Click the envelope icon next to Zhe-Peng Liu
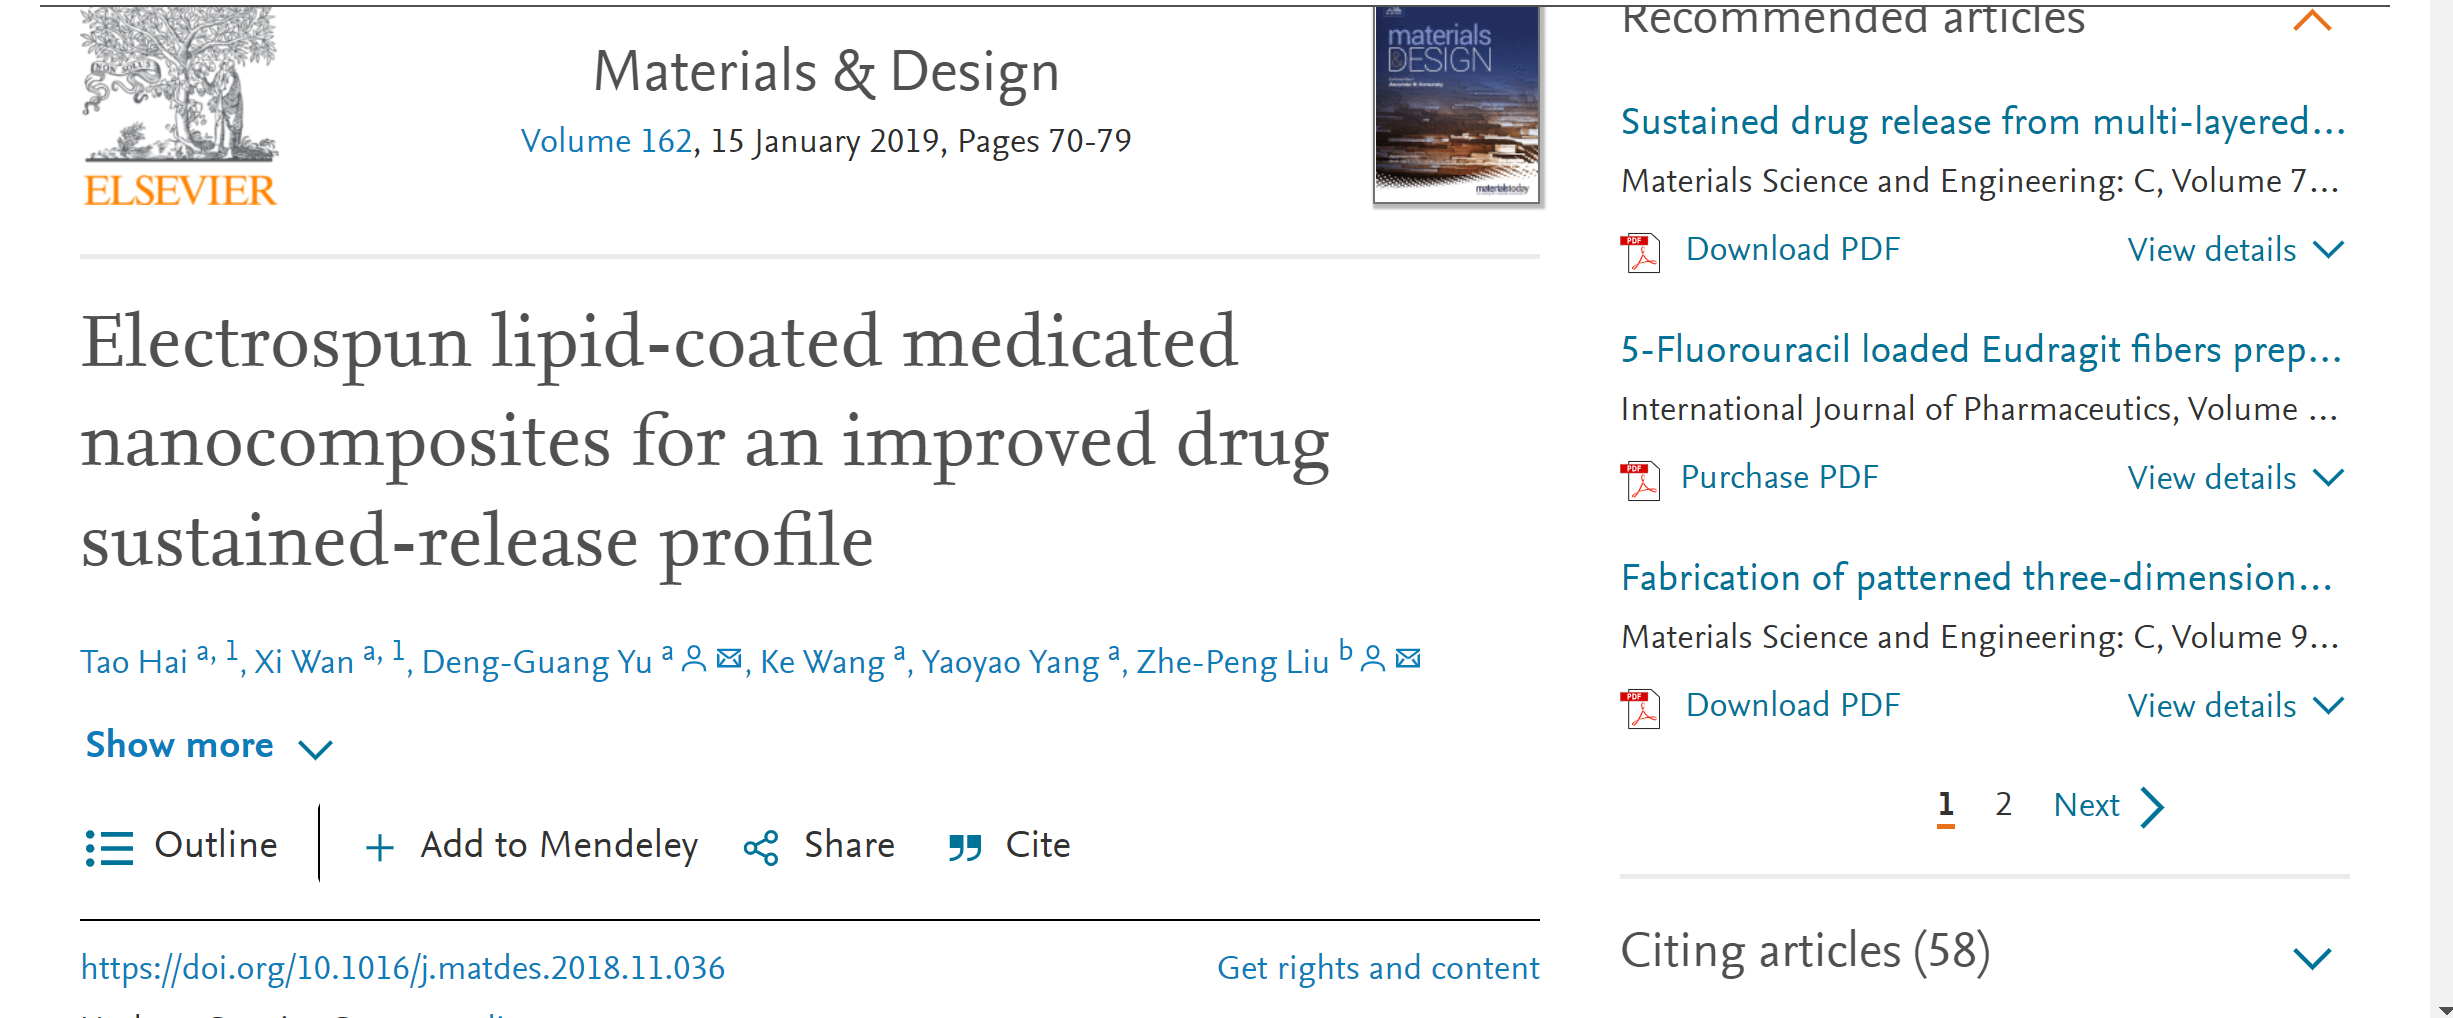2453x1018 pixels. tap(1409, 659)
